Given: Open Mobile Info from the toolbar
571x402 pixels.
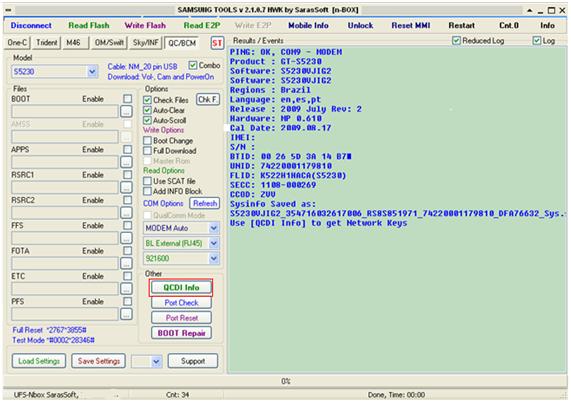Looking at the screenshot, I should (x=308, y=25).
